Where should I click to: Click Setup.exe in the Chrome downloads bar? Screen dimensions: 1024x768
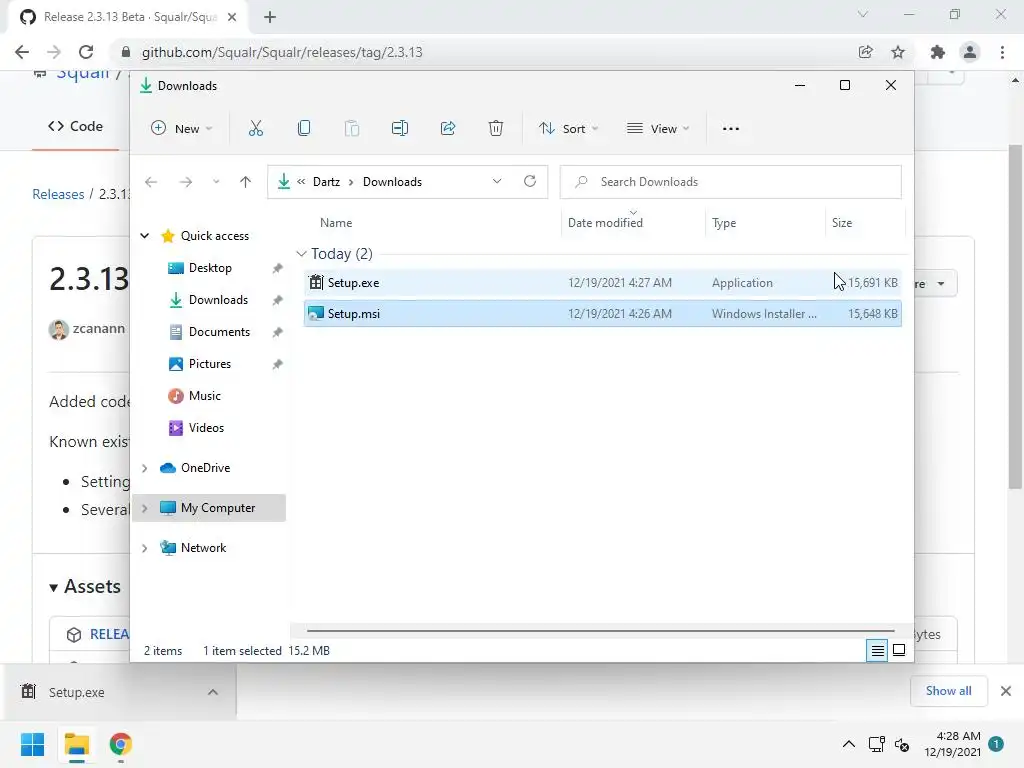pyautogui.click(x=76, y=692)
